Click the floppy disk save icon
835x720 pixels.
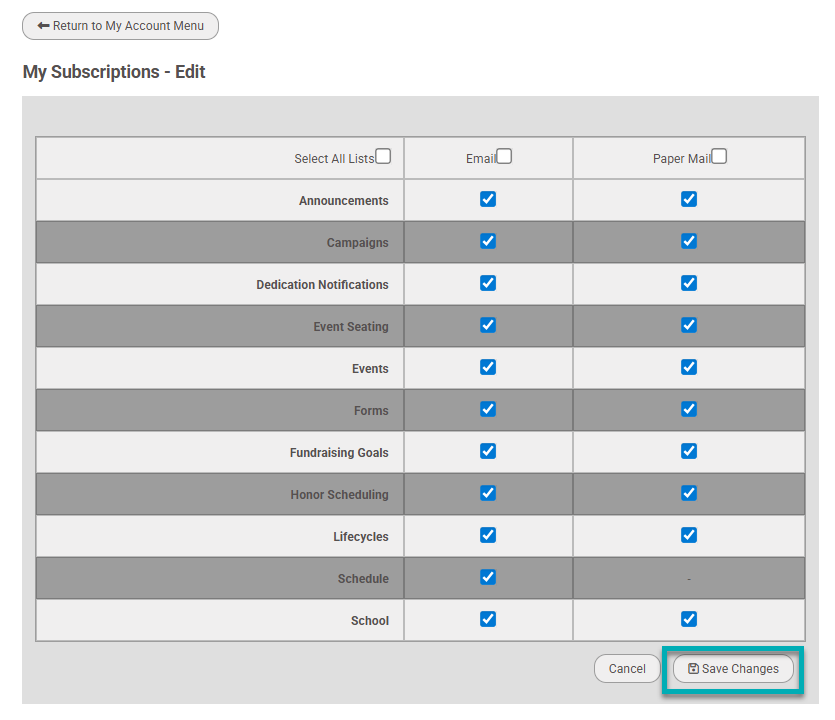coord(693,669)
